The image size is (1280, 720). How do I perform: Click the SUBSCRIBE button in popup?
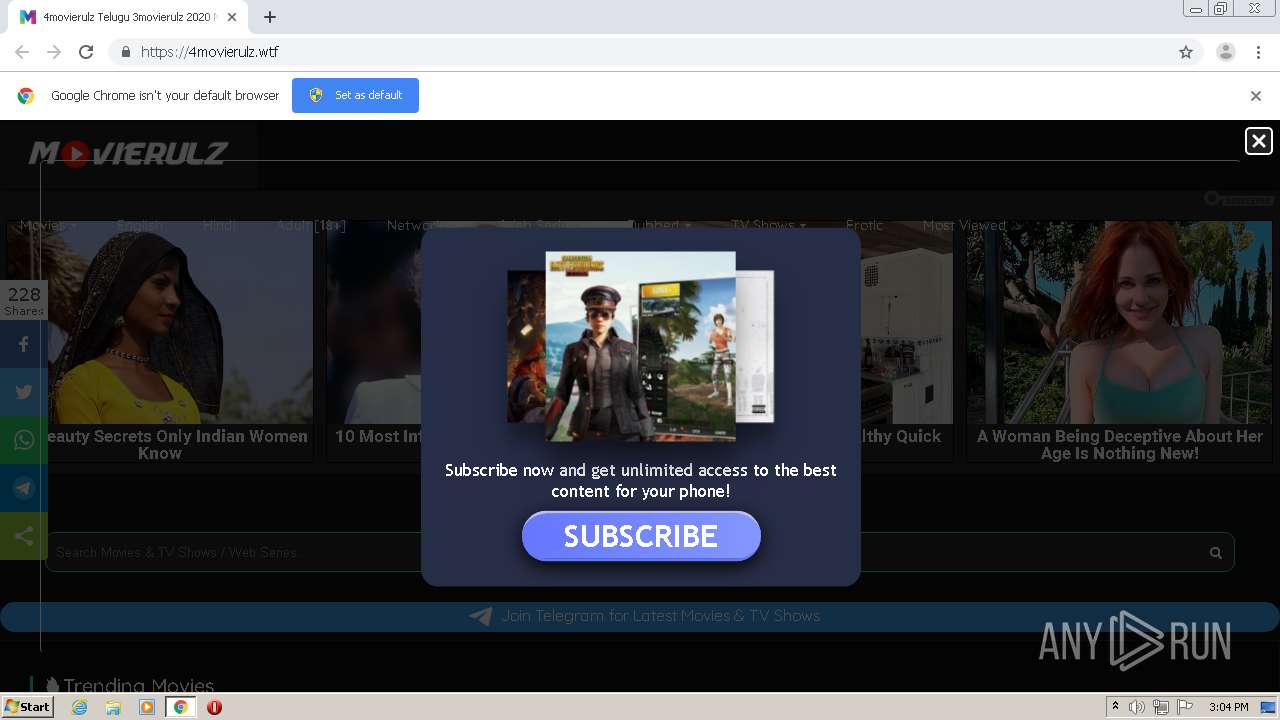click(641, 536)
